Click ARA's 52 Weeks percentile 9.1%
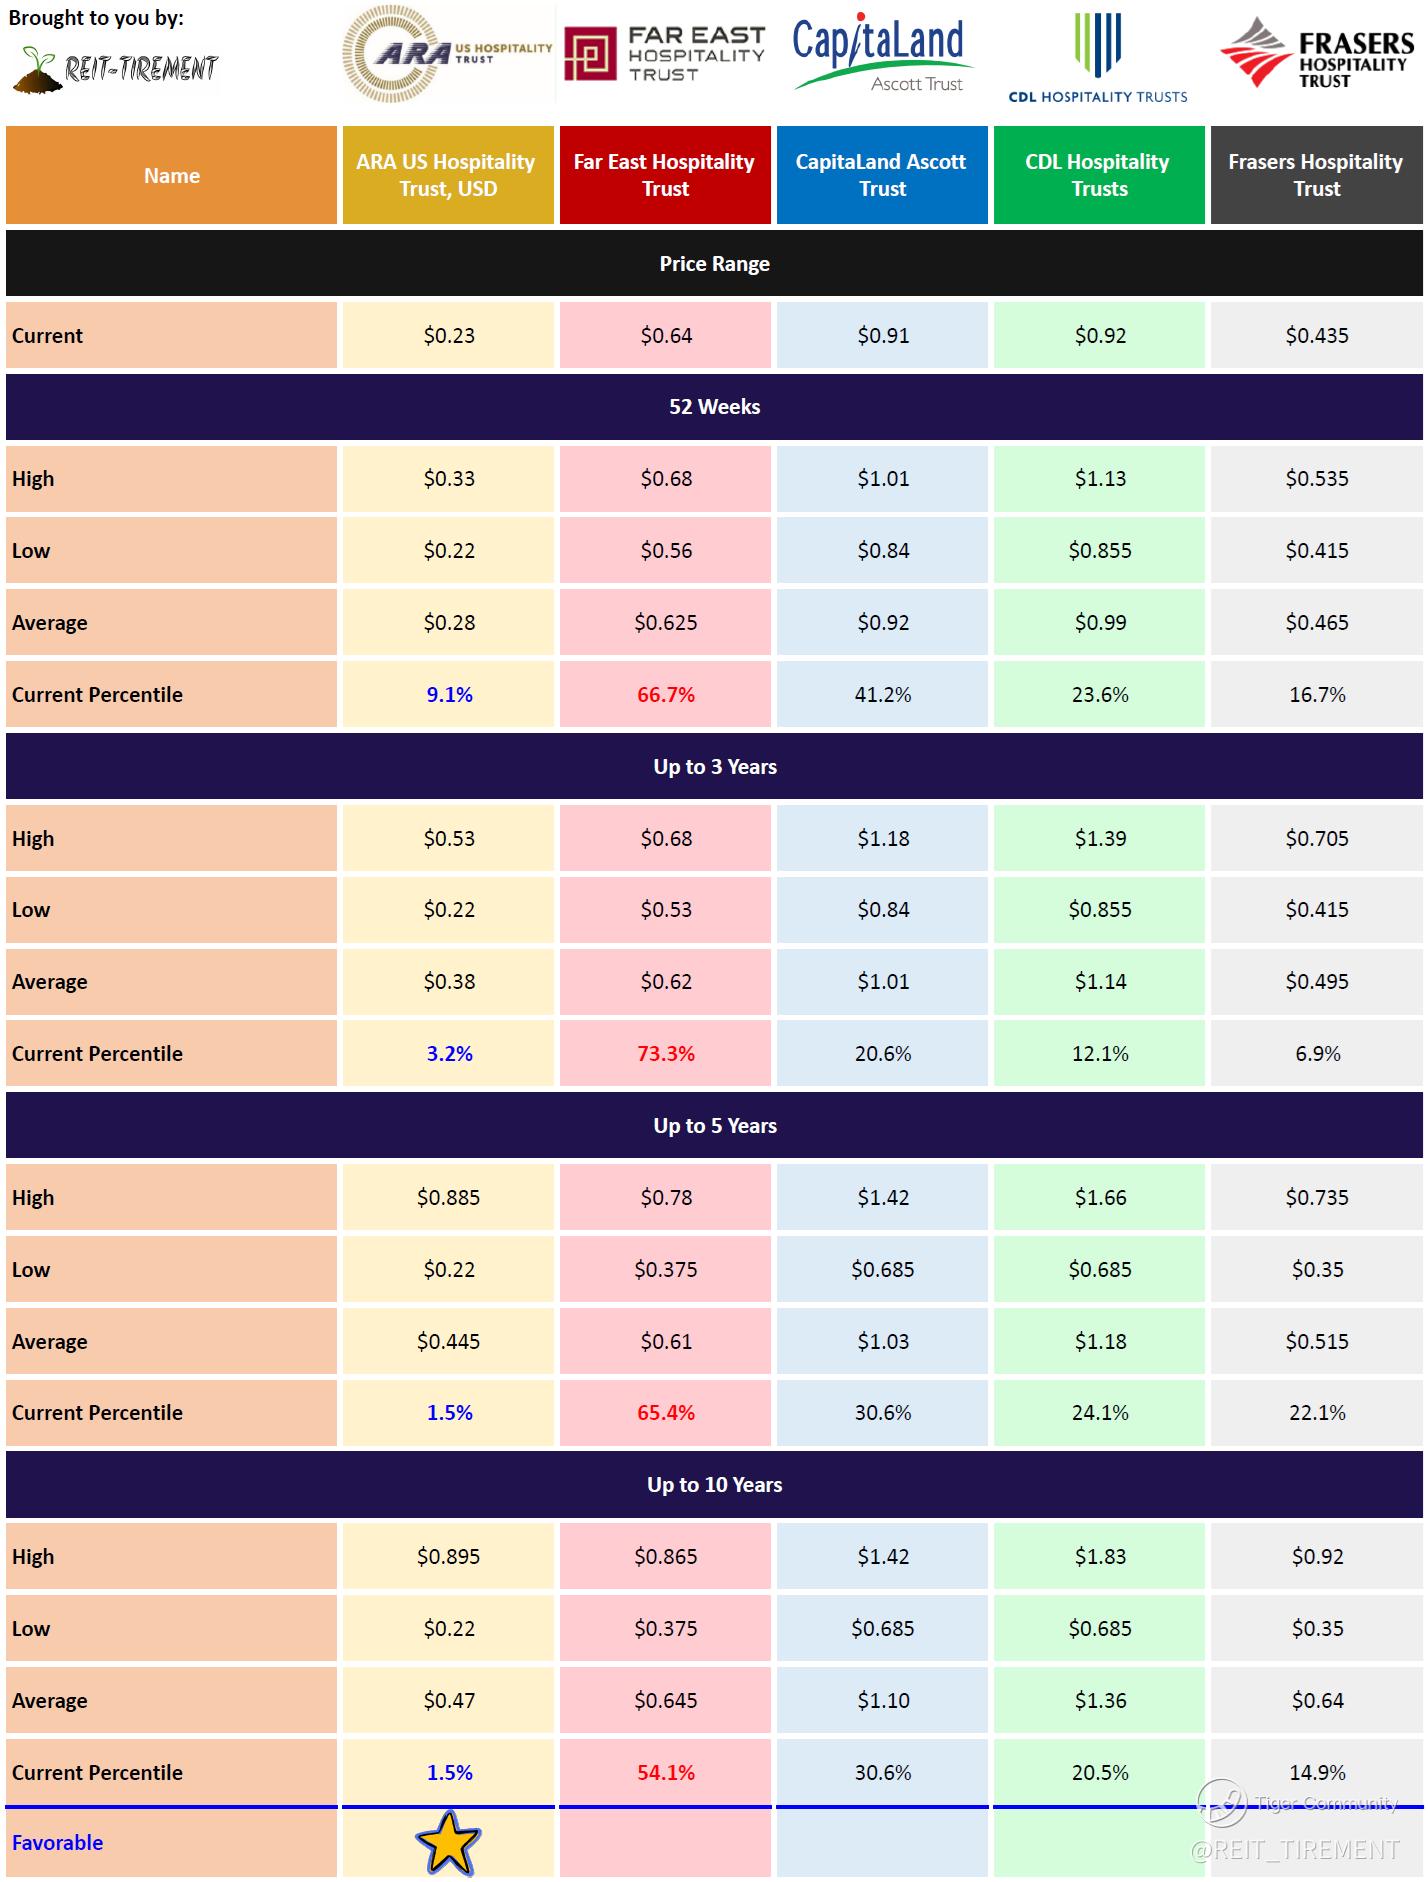The image size is (1428, 1882). click(449, 695)
